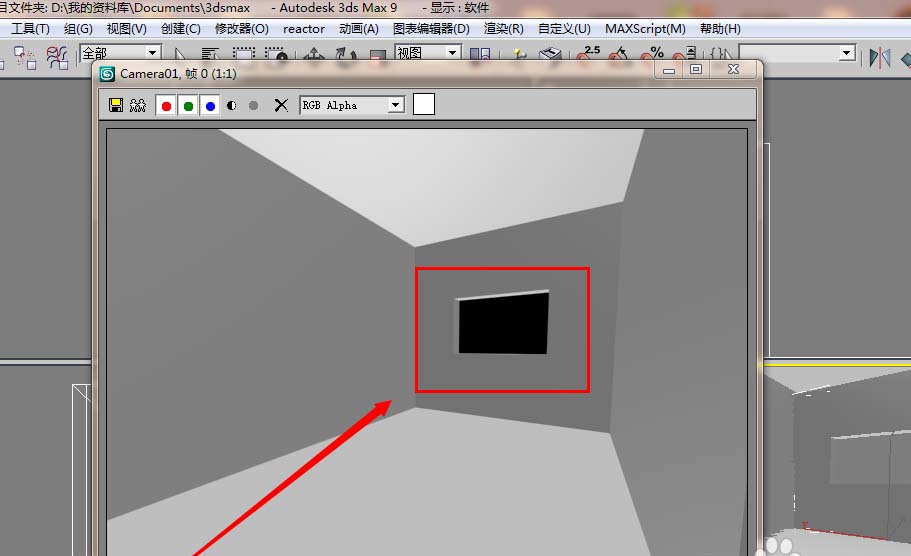This screenshot has height=556, width=911.
Task: Open the 动画(A) menu
Action: click(x=359, y=28)
